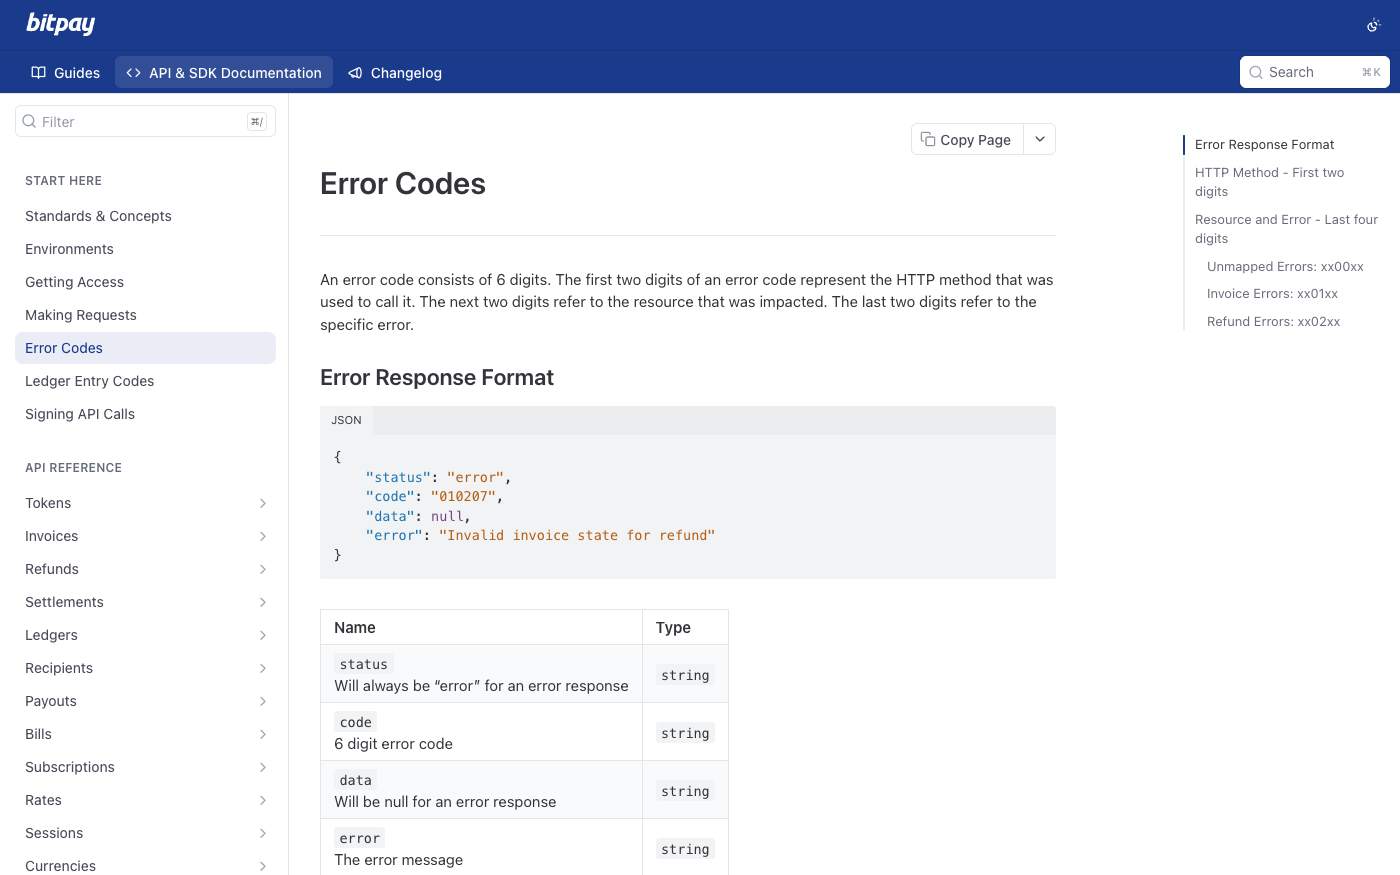Open Standards & Concepts page
This screenshot has height=875, width=1400.
[x=145, y=216]
